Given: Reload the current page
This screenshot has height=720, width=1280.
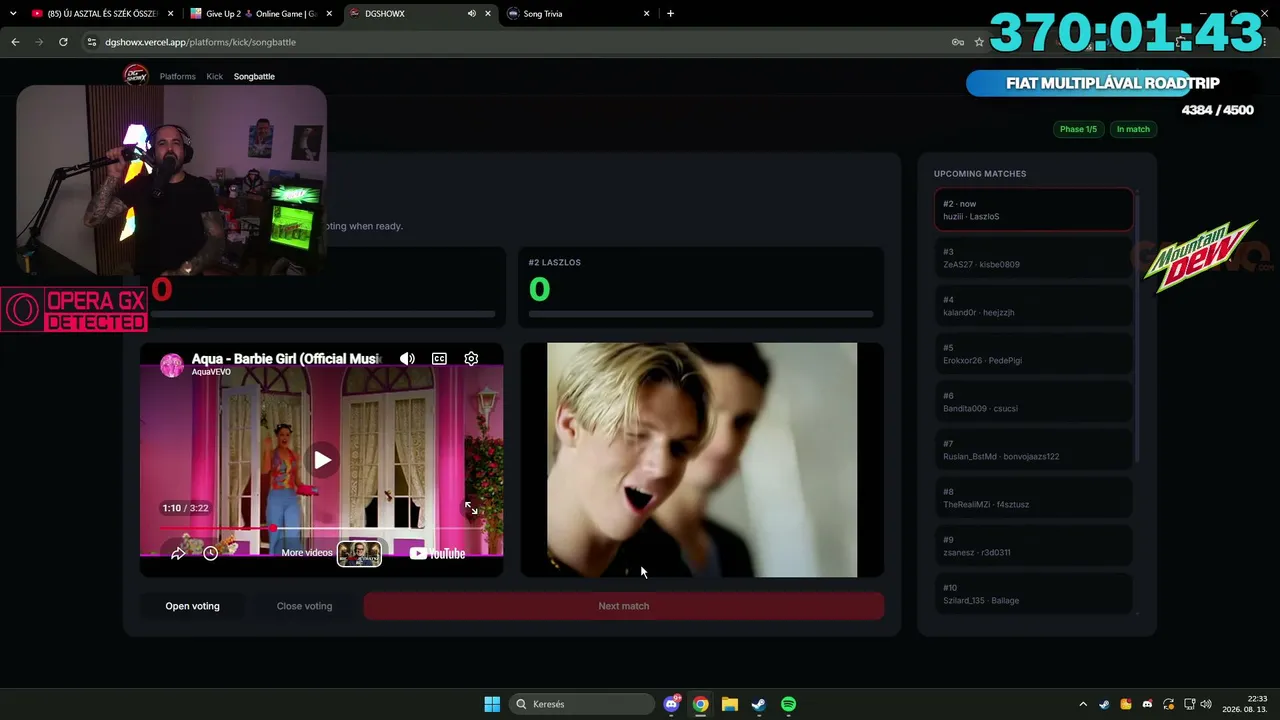Looking at the screenshot, I should [63, 42].
